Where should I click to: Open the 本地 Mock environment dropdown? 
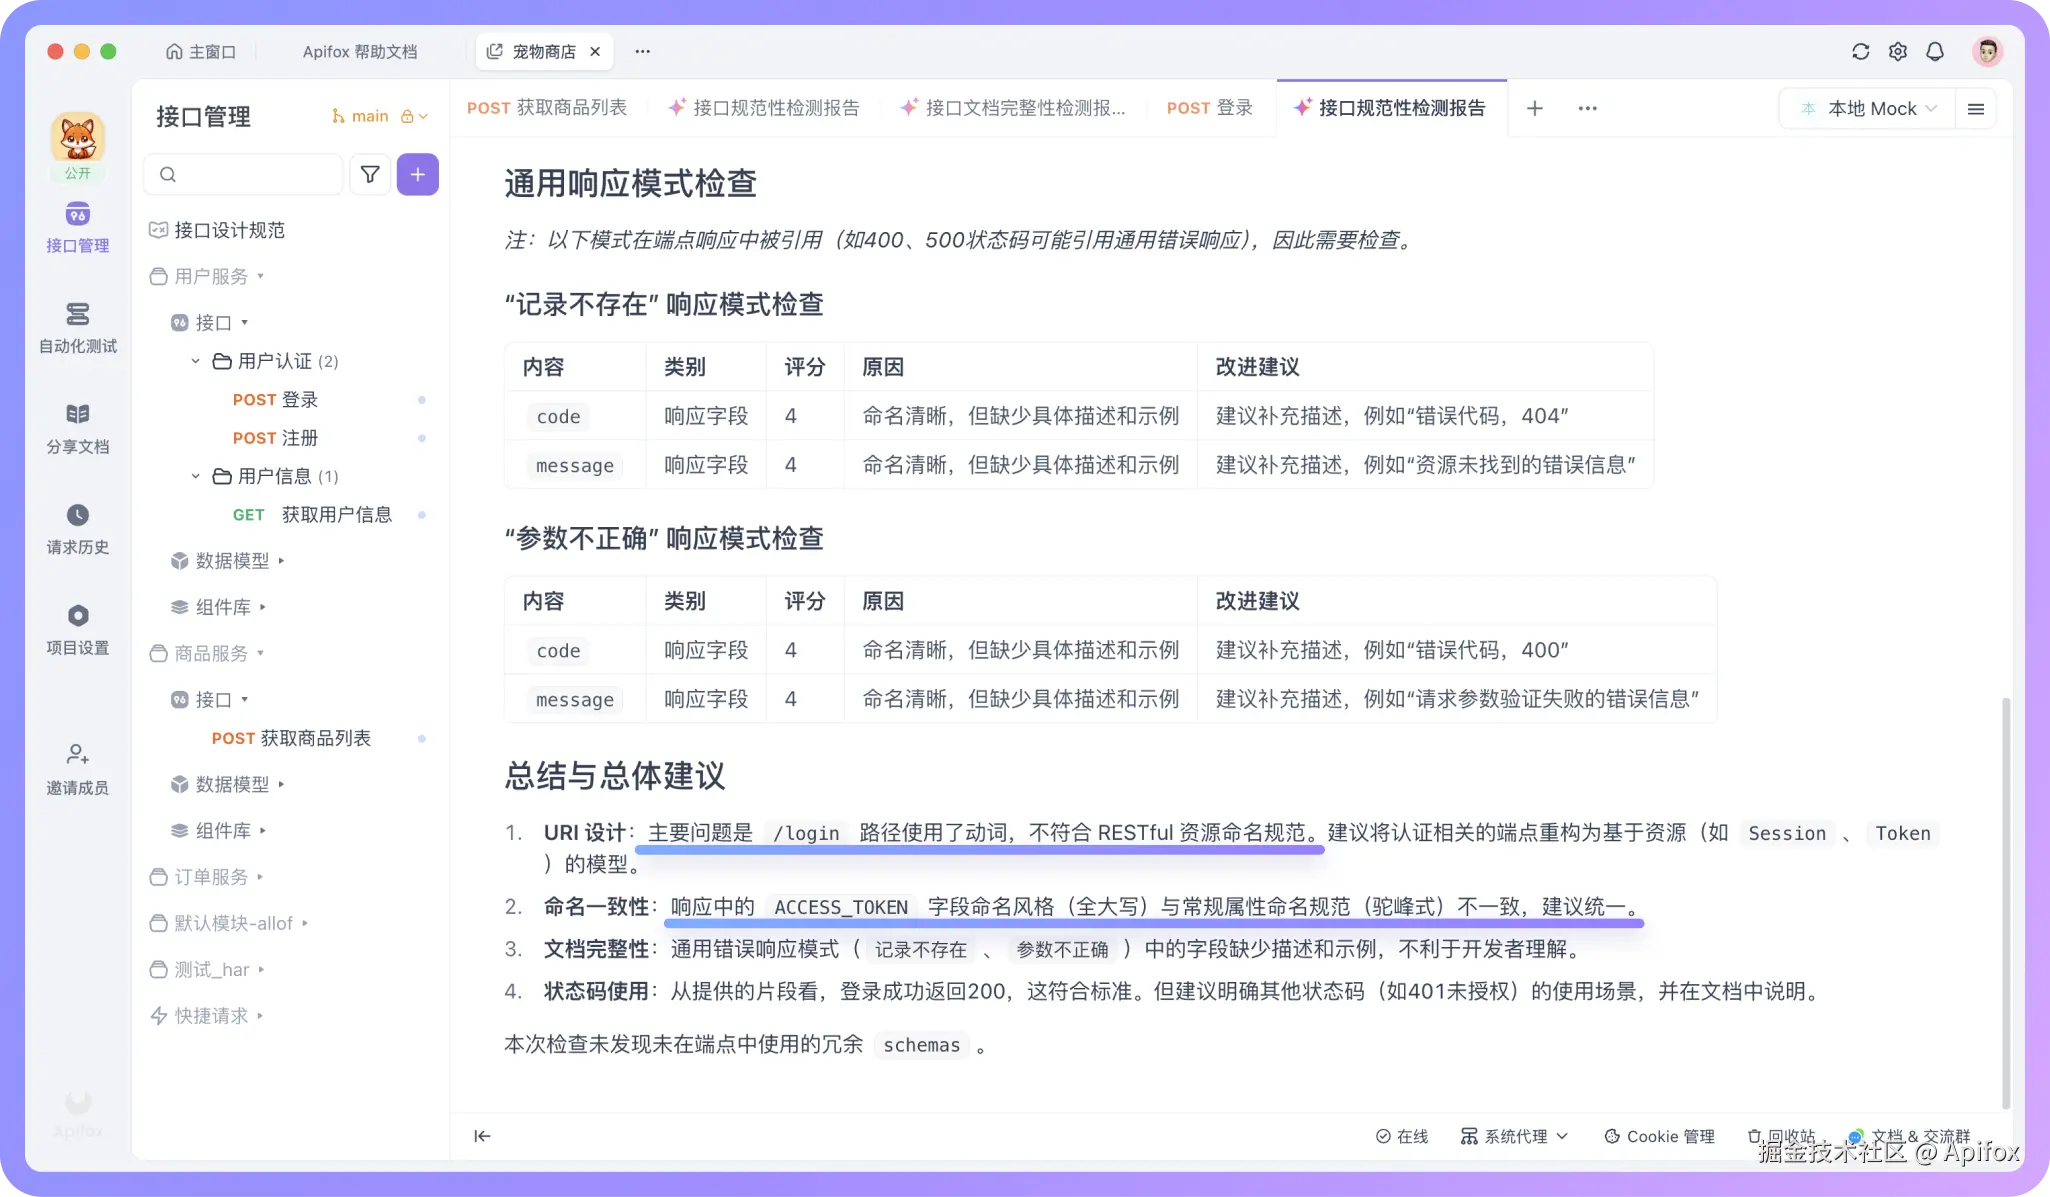1870,109
